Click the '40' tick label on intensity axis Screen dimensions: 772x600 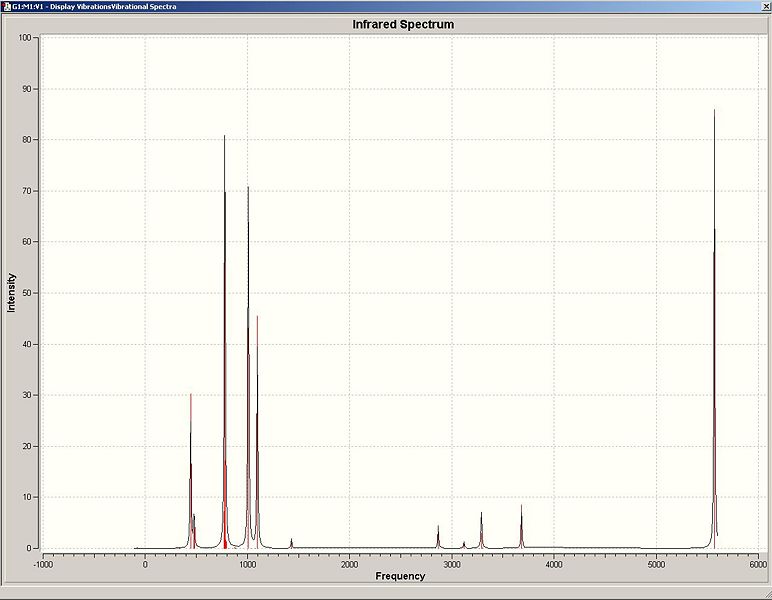[27, 344]
